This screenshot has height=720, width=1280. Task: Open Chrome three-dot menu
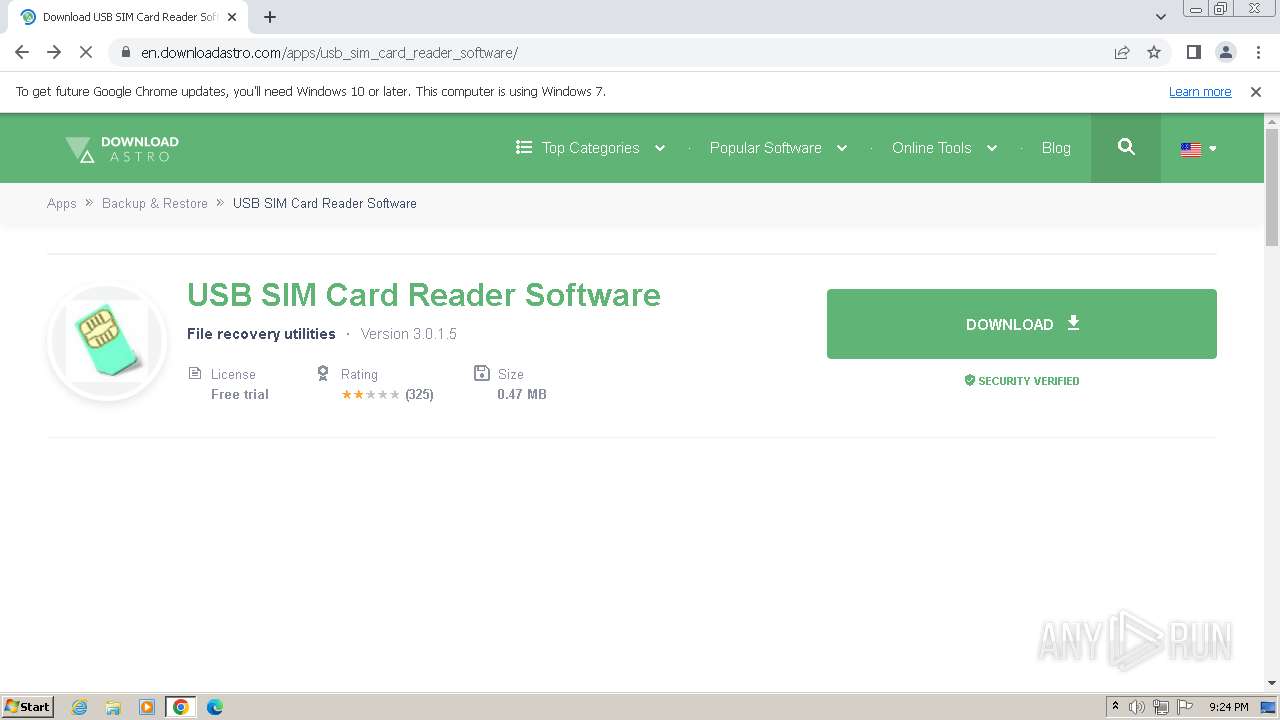1258,53
